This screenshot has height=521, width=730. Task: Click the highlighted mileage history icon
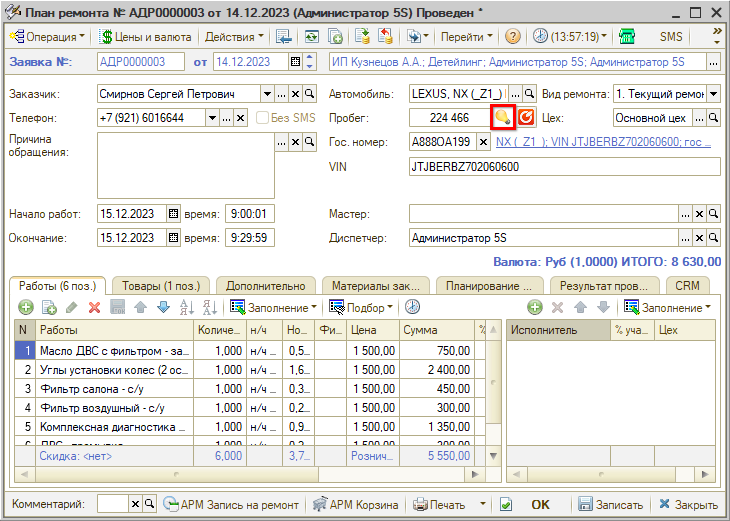pyautogui.click(x=502, y=118)
